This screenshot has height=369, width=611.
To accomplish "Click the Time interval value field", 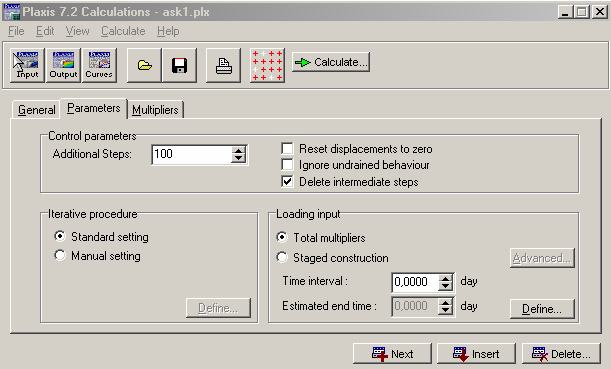I will (x=415, y=282).
